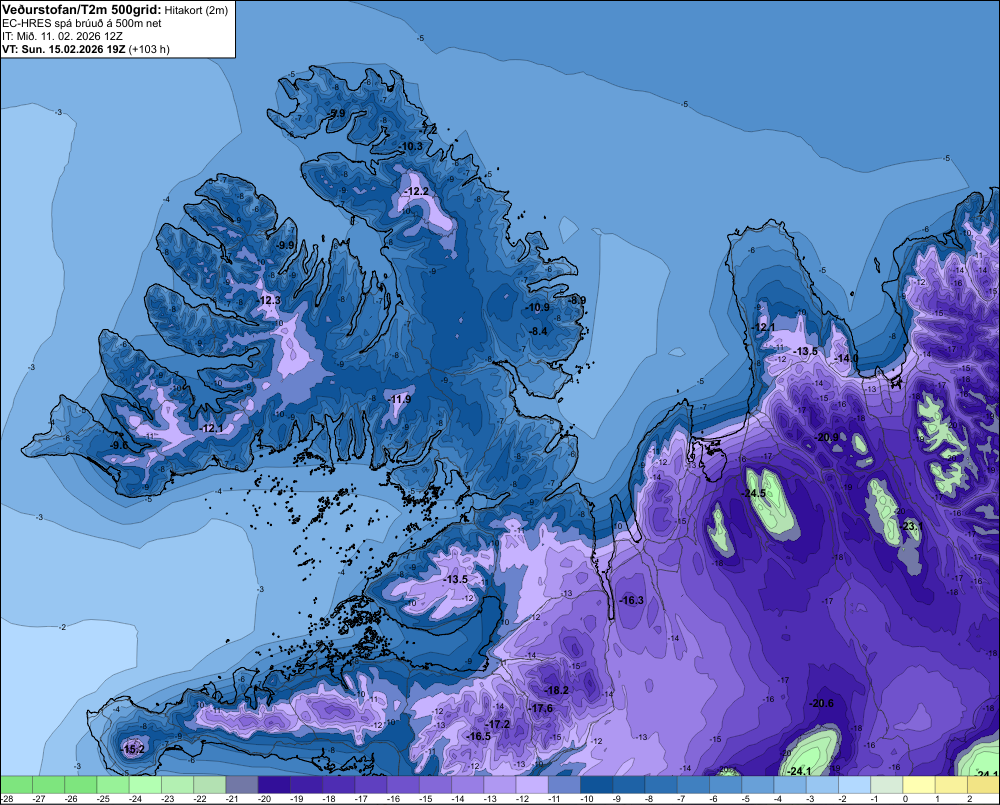Image resolution: width=1000 pixels, height=805 pixels.
Task: Select the -16.3 temperature label
Action: pos(631,600)
